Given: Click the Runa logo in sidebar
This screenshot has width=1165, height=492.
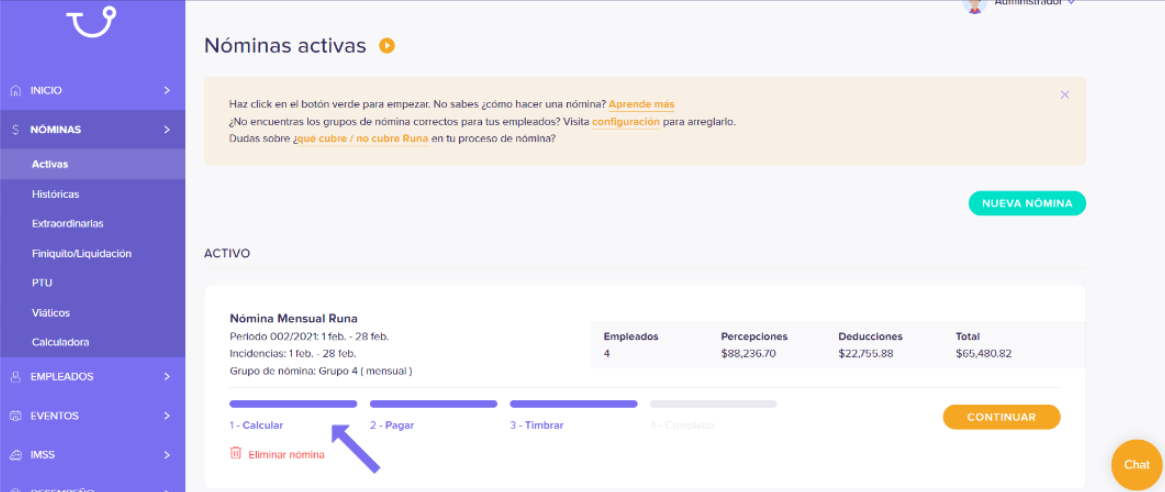Looking at the screenshot, I should 92,22.
